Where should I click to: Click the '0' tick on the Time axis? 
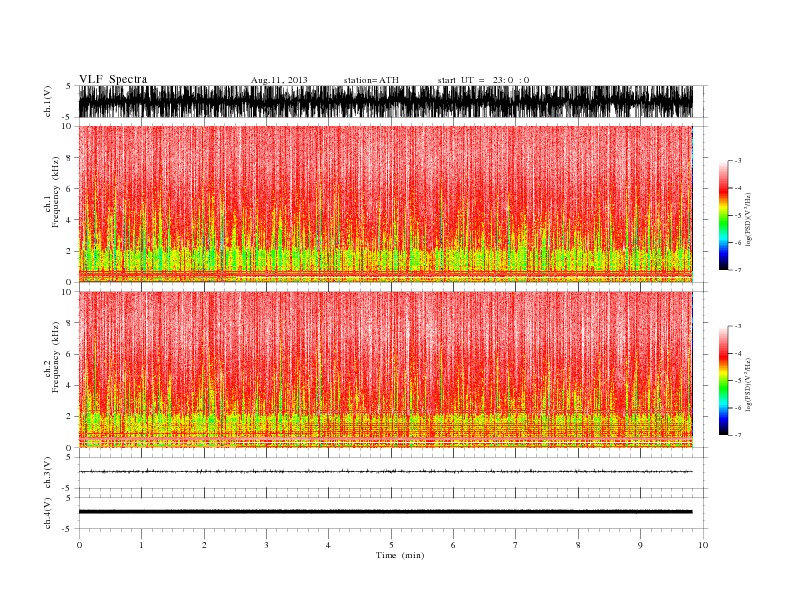tap(79, 545)
